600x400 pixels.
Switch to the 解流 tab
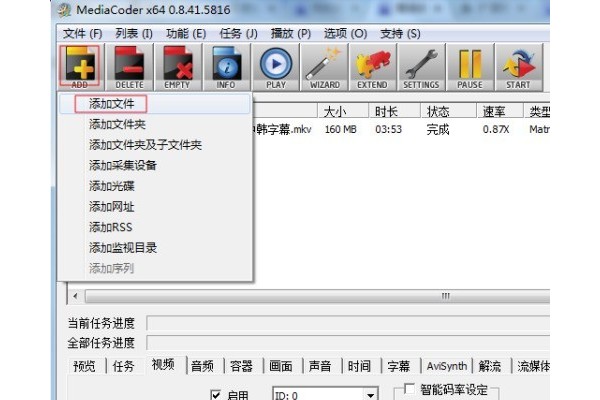[x=490, y=366]
